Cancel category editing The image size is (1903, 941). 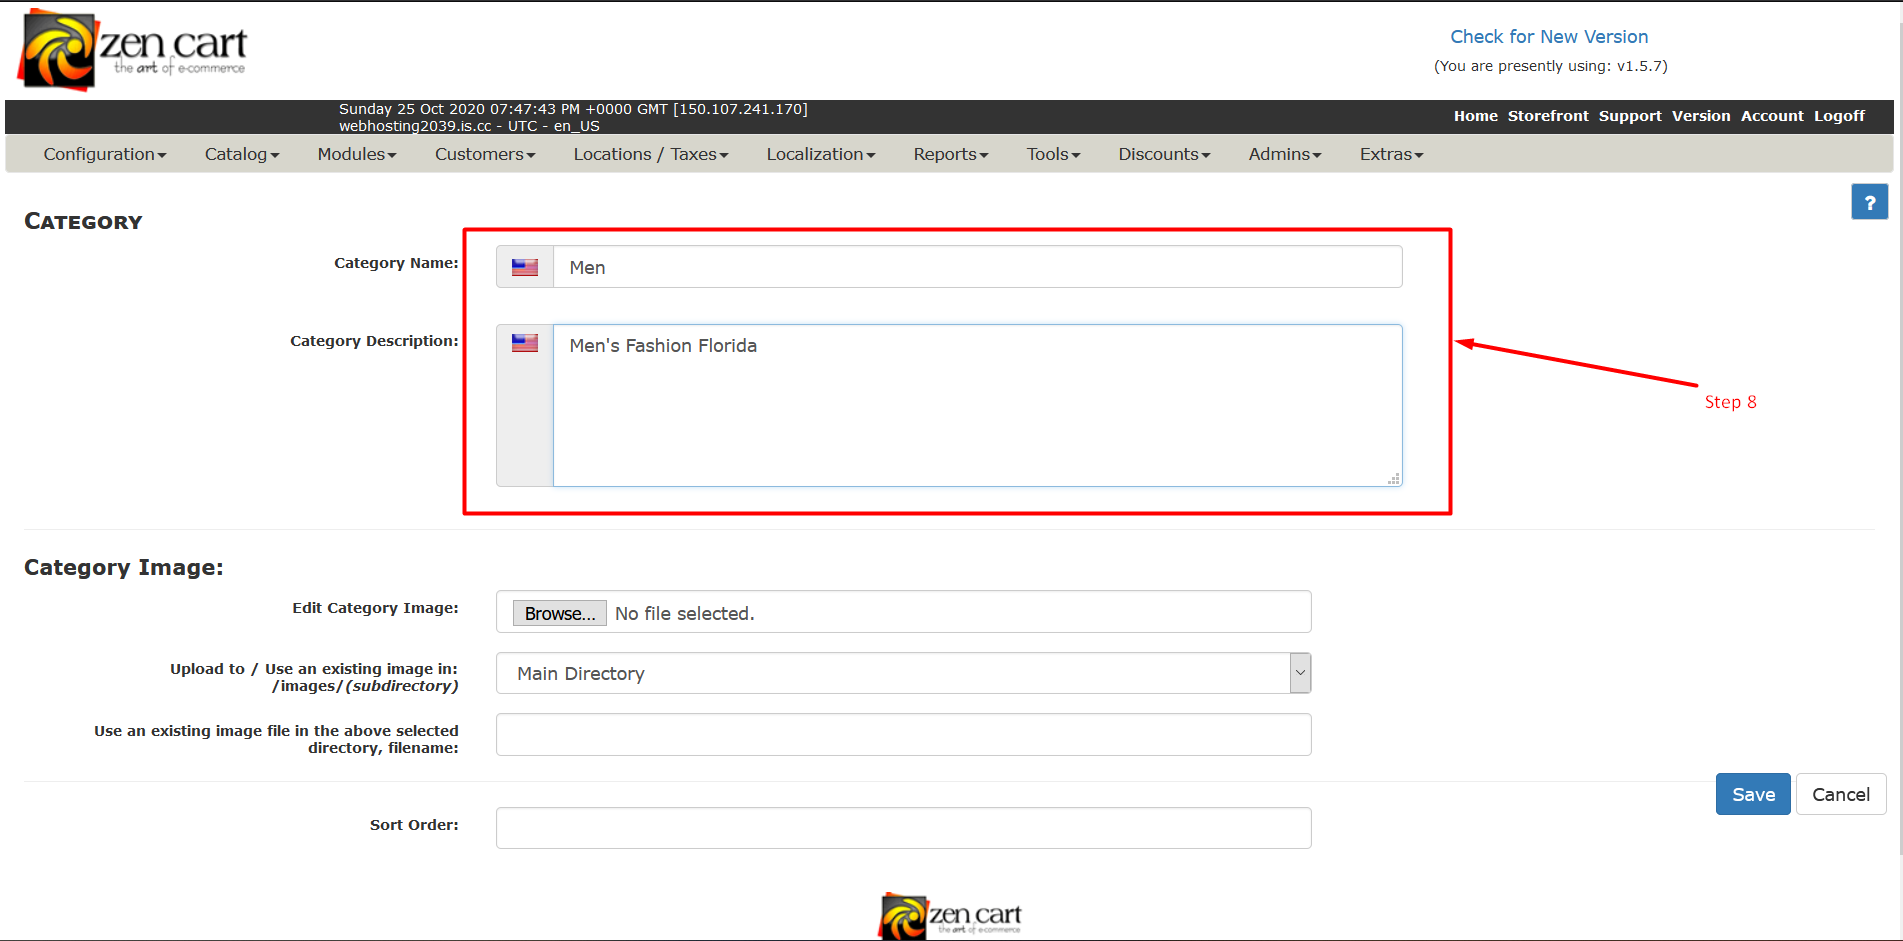click(x=1841, y=794)
